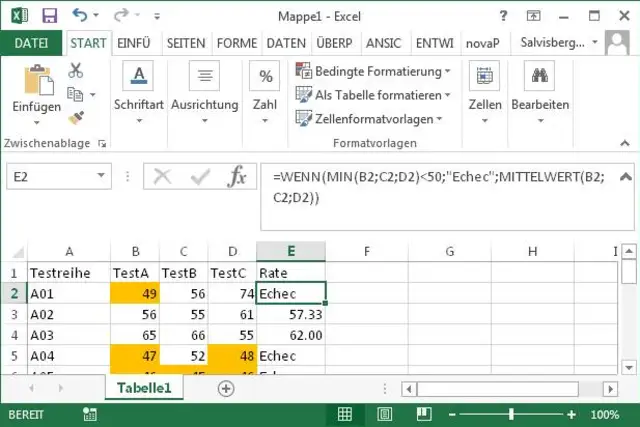The width and height of the screenshot is (640, 427).
Task: Select the Format Painter brush icon
Action: [x=76, y=118]
